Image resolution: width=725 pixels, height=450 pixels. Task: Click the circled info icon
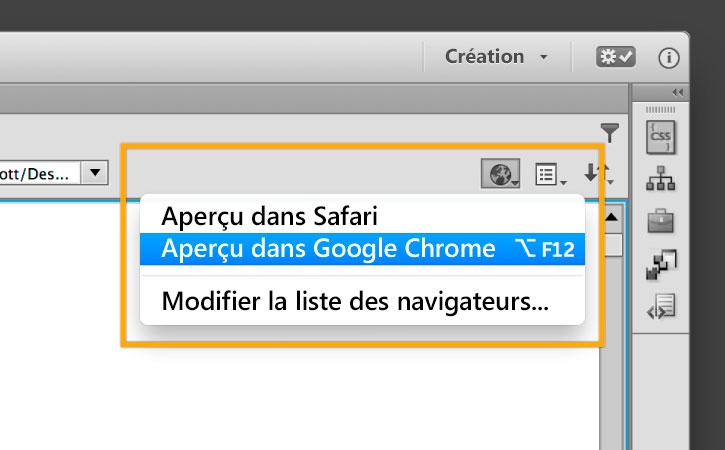coord(668,58)
